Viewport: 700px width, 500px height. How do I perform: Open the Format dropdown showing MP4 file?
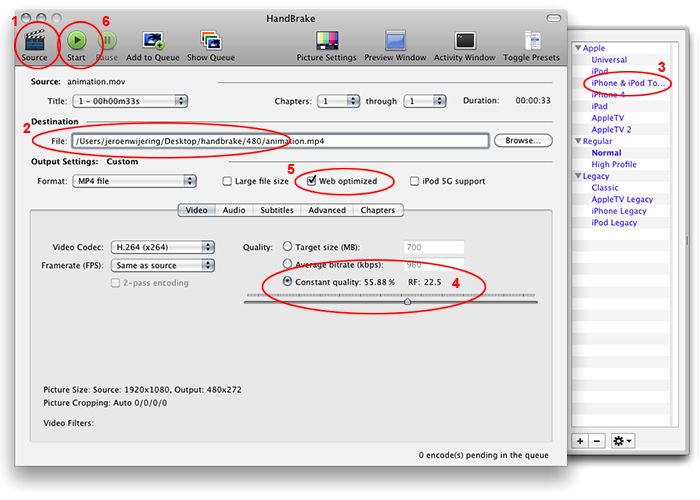(x=134, y=181)
